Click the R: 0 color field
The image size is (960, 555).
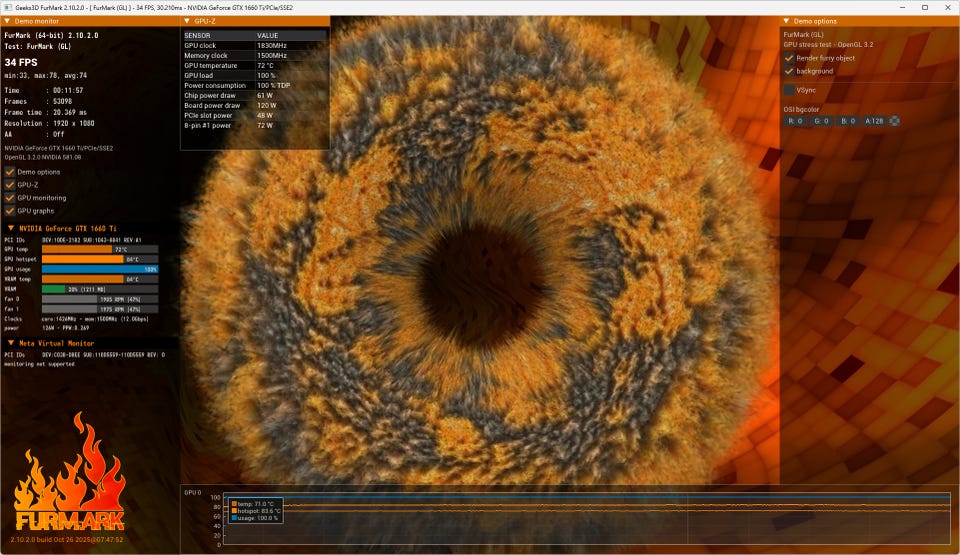point(795,121)
